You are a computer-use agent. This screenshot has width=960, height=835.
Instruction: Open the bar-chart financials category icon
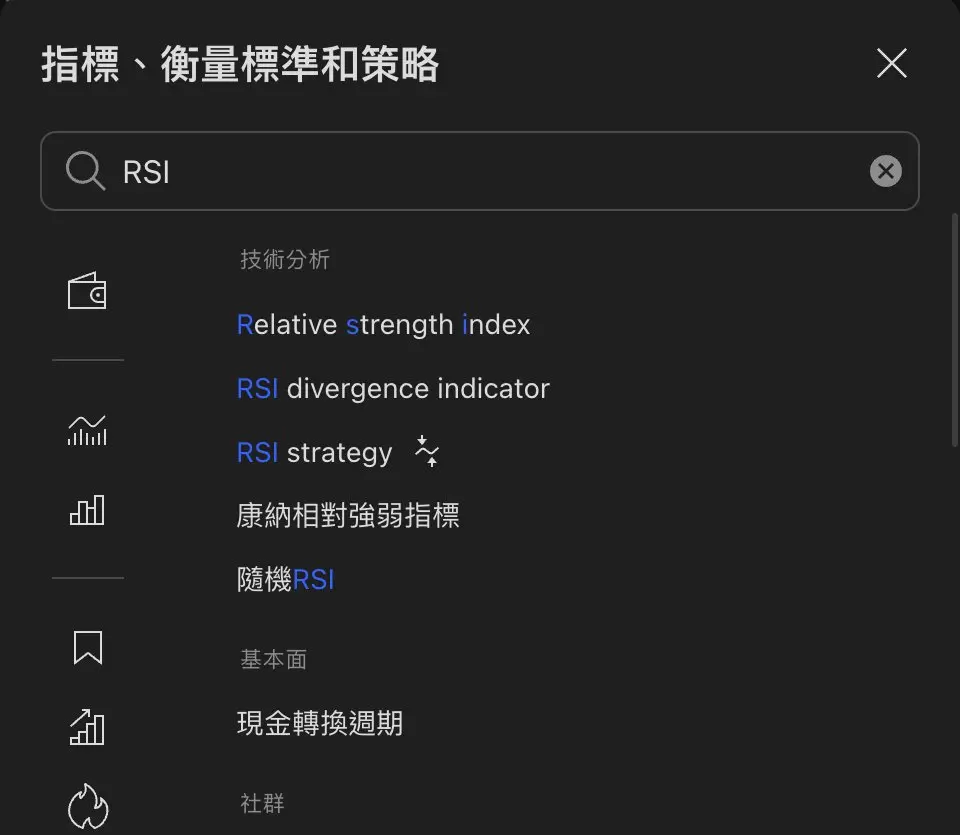87,510
